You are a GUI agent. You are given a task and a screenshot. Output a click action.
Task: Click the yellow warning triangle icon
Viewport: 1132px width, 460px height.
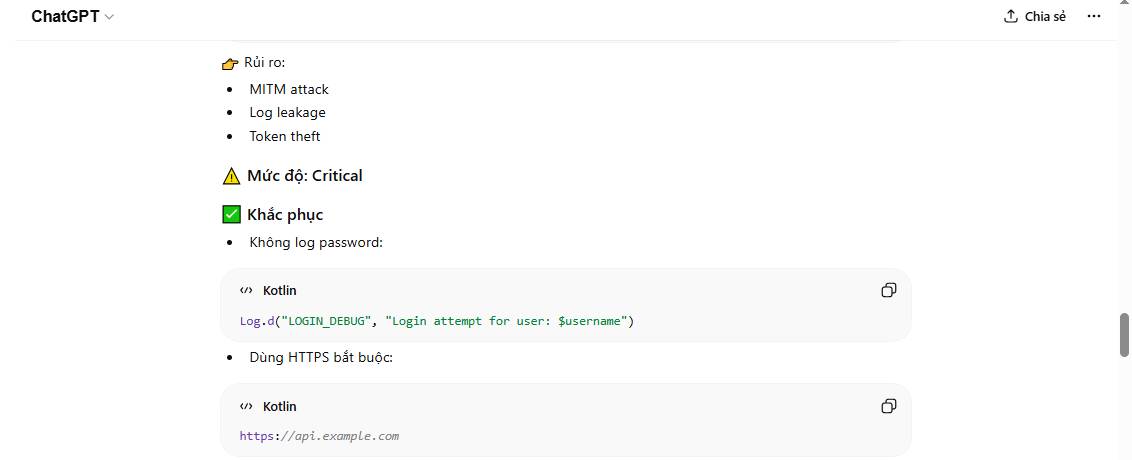[231, 176]
